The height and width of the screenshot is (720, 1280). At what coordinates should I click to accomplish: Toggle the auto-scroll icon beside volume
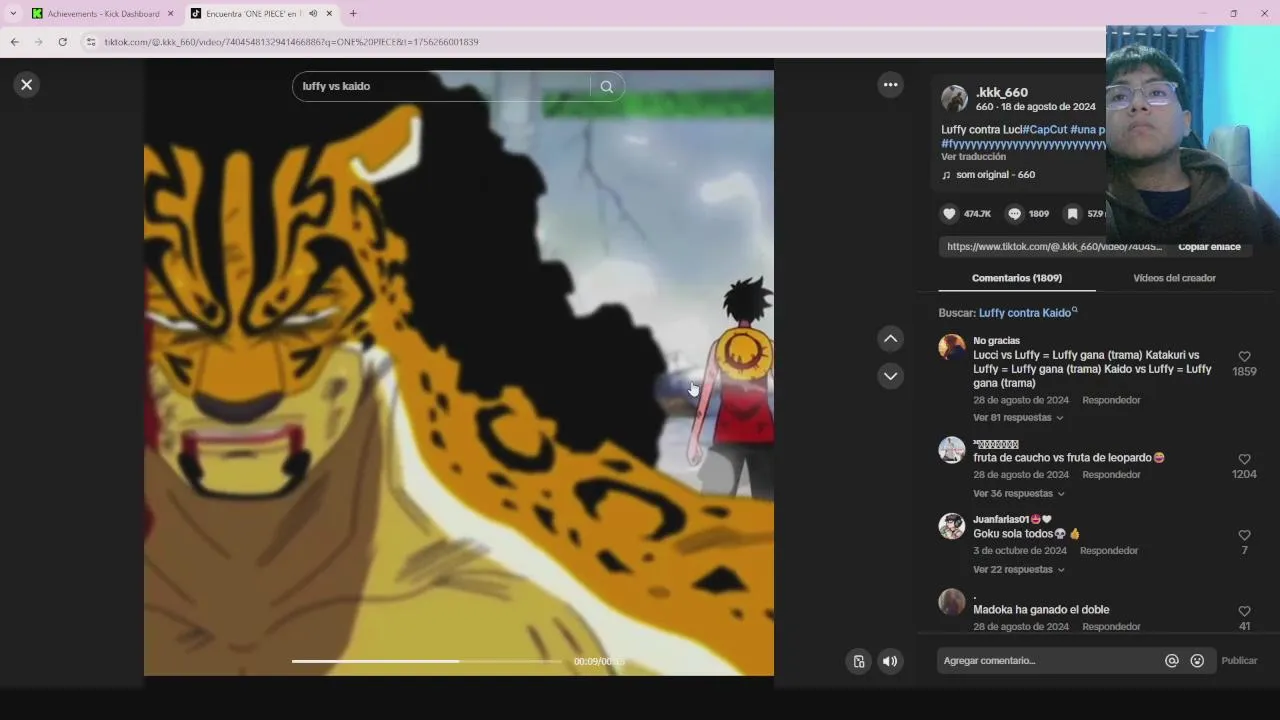(x=858, y=661)
